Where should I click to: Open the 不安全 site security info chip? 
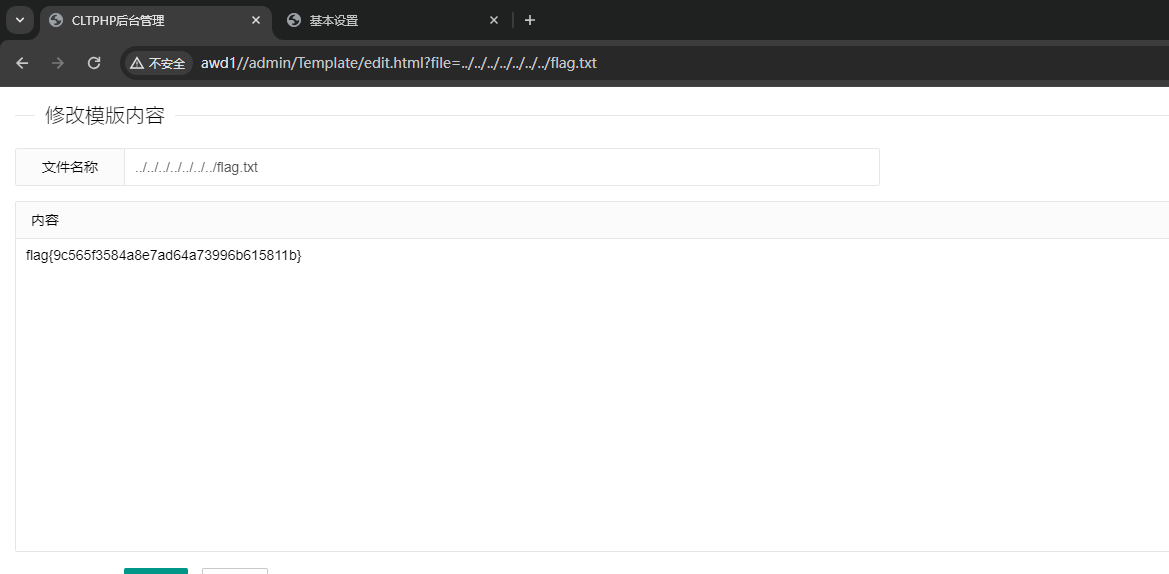[157, 63]
